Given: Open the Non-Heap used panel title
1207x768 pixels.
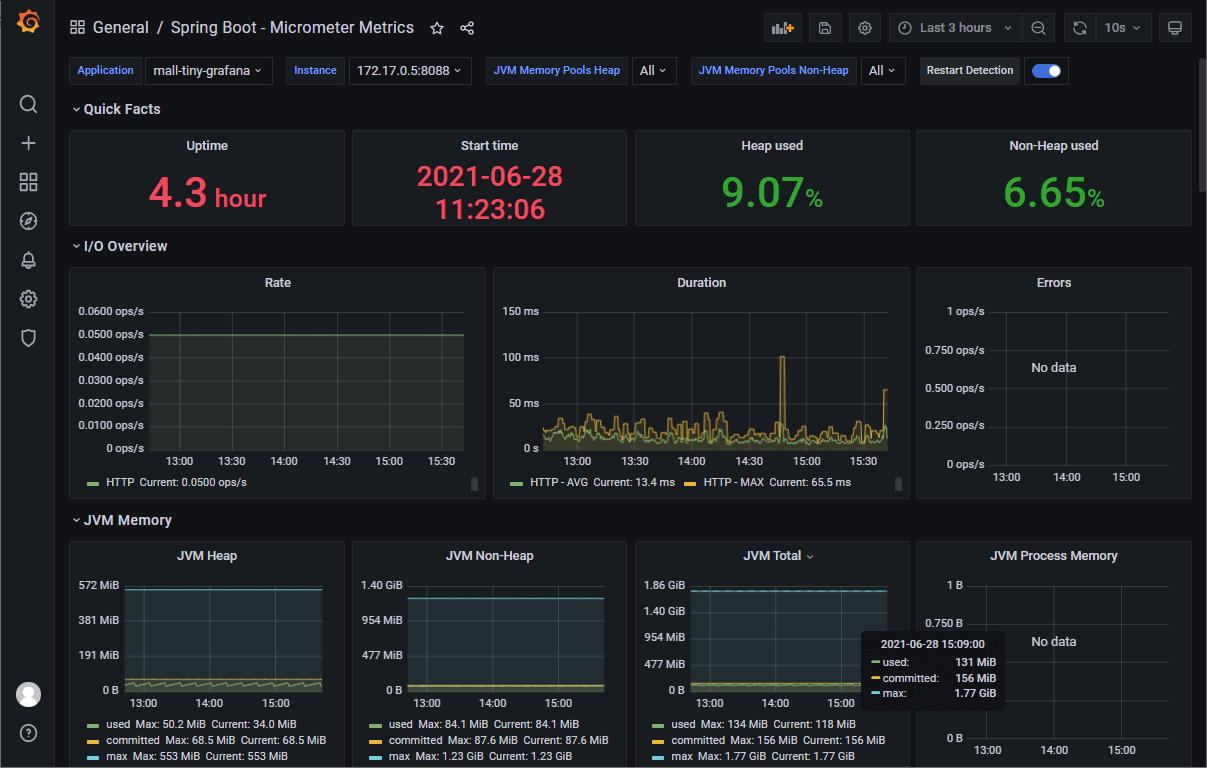Looking at the screenshot, I should click(x=1054, y=146).
